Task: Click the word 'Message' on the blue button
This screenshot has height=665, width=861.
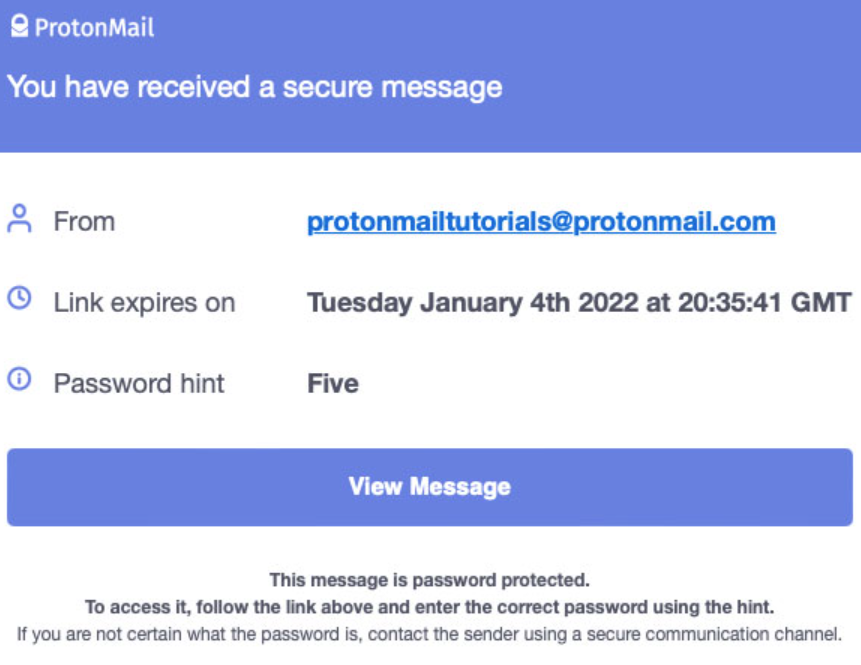Action: coord(461,487)
